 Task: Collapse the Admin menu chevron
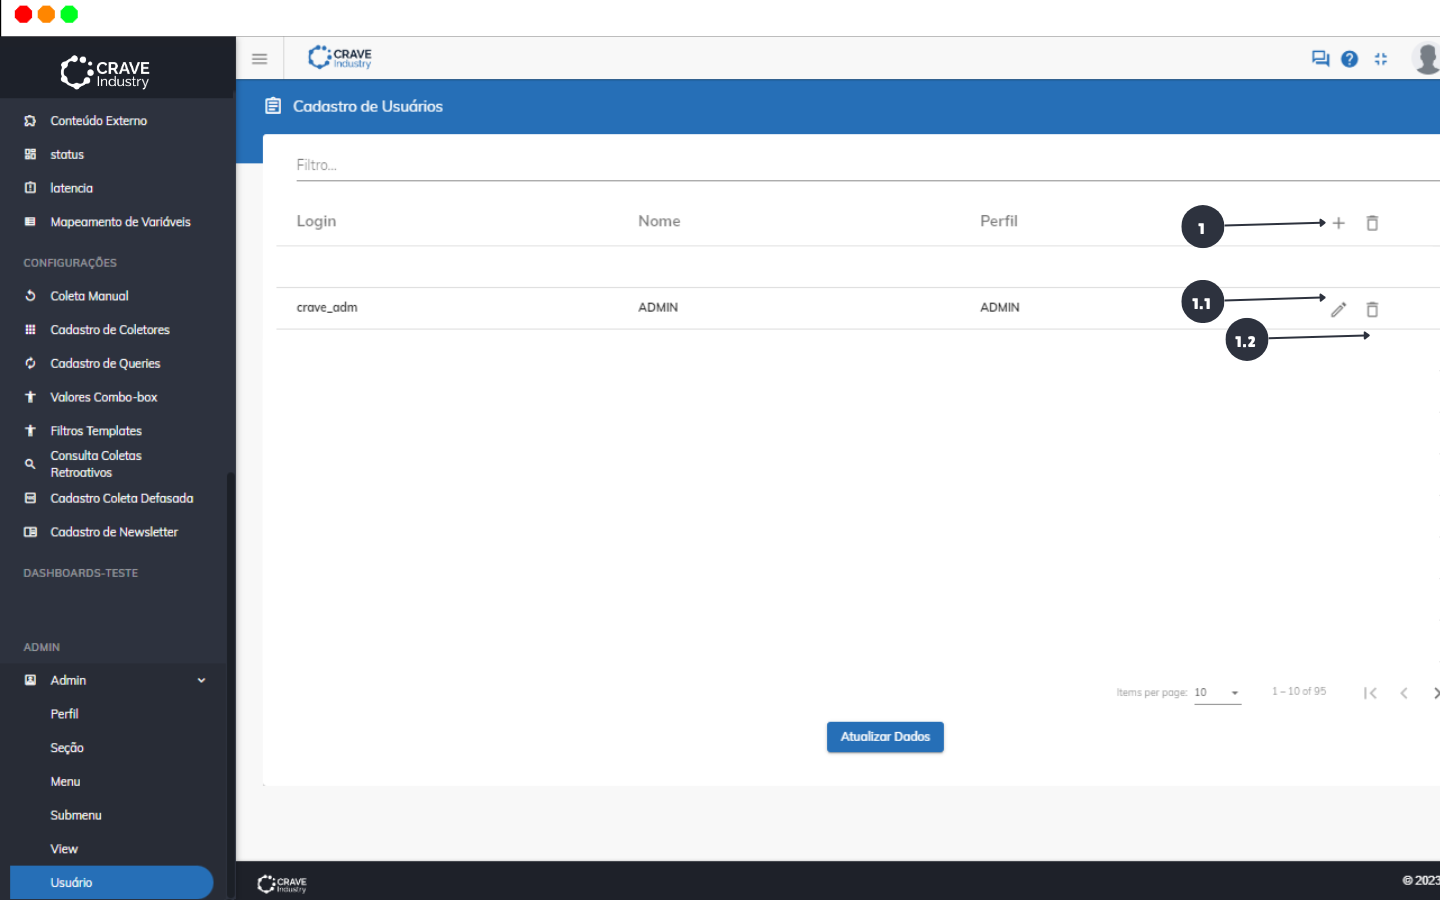201,681
